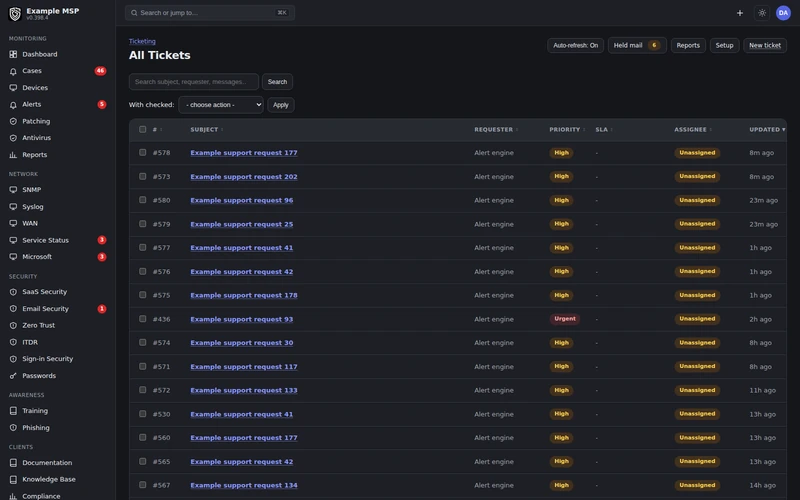Click the Example MSP shield logo
Screen dimensions: 800x500
click(x=15, y=14)
